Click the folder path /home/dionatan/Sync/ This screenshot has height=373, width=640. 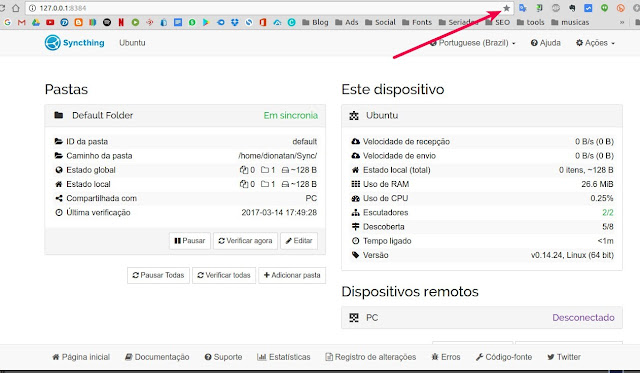[x=278, y=156]
